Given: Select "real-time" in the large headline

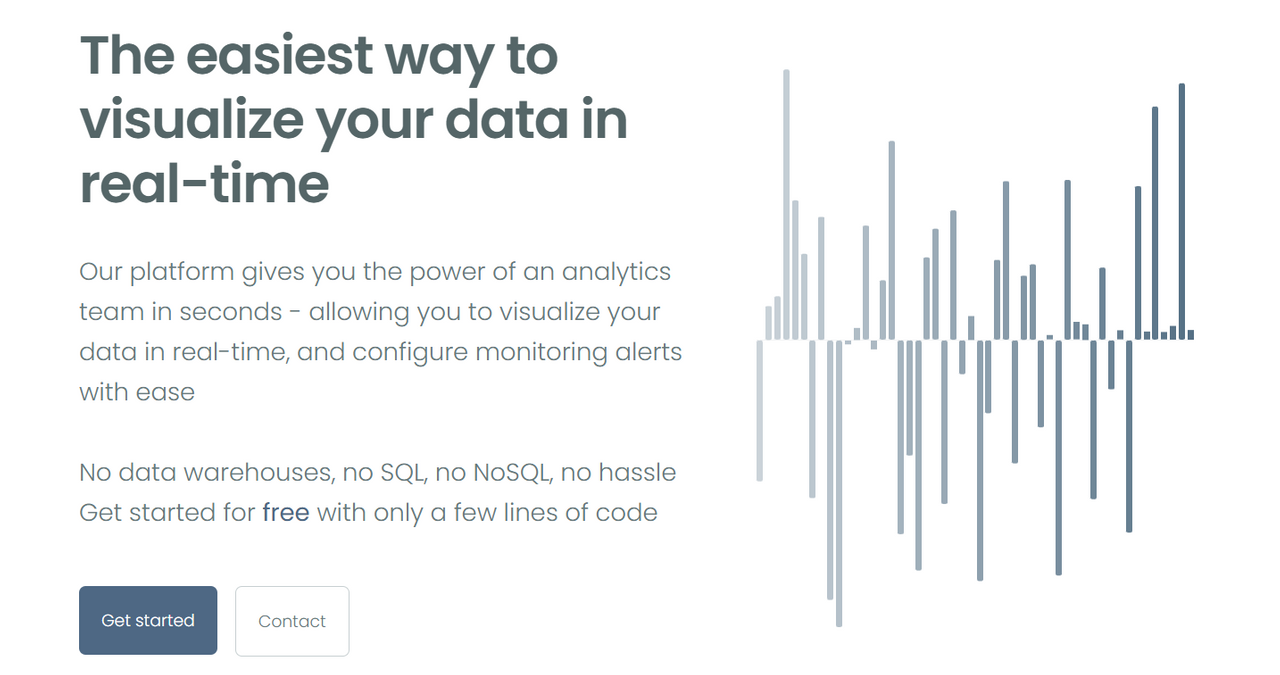Looking at the screenshot, I should click(204, 184).
